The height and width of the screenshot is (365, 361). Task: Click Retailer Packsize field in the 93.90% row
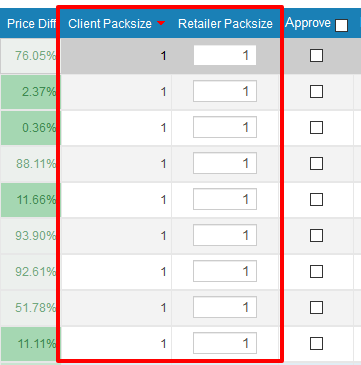pyautogui.click(x=225, y=235)
